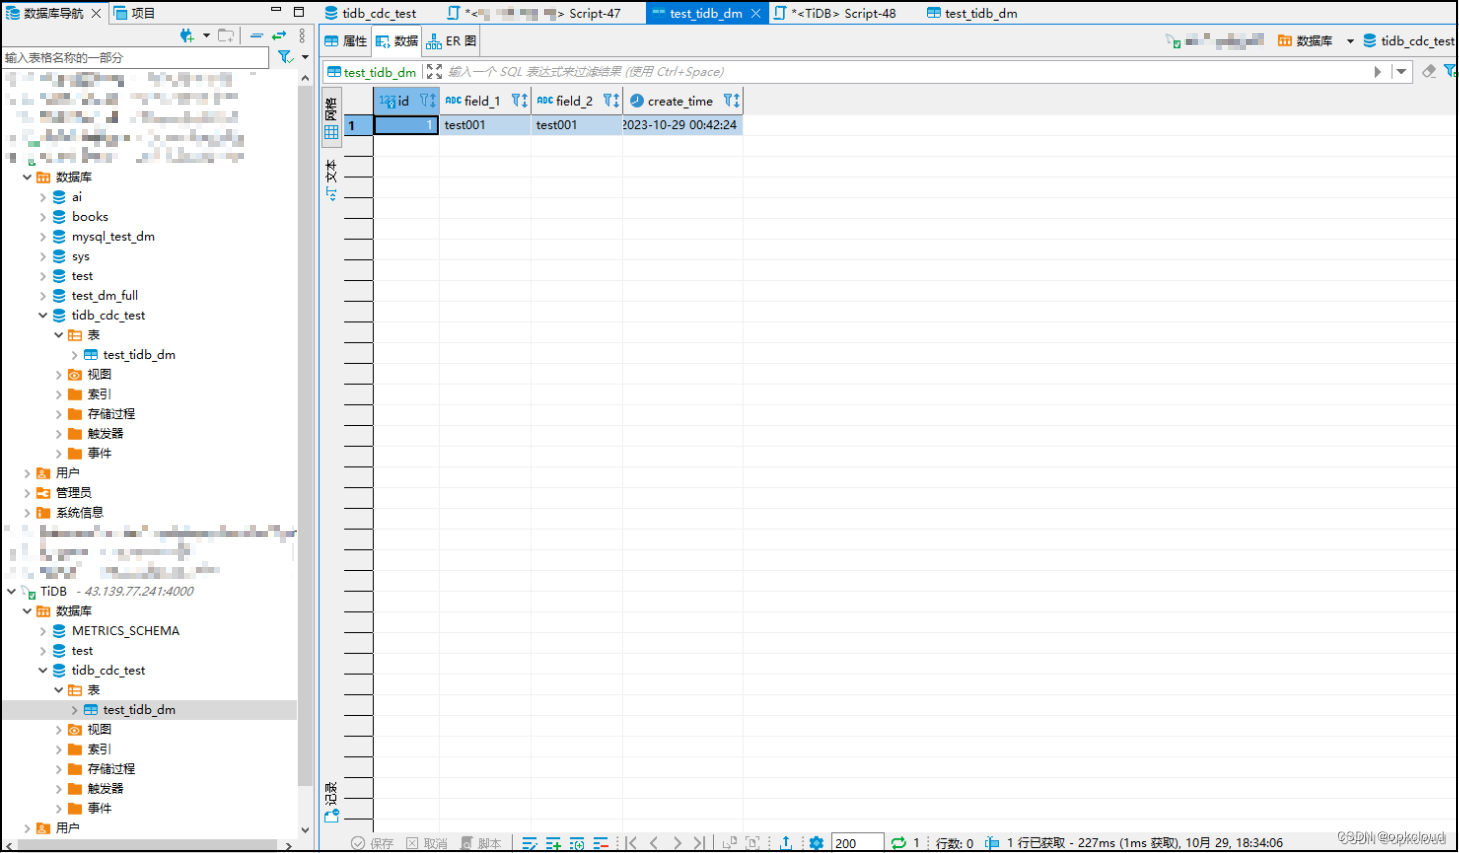Screen dimensions: 1459x853
Task: Click the green refresh icon in status bar
Action: tap(898, 843)
